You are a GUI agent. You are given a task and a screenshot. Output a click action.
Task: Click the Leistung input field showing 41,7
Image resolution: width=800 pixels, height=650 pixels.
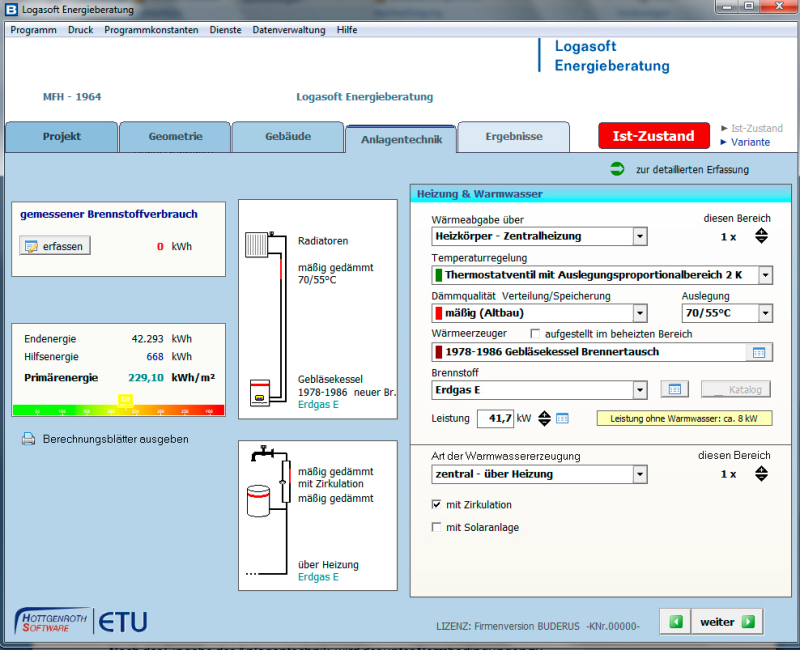pyautogui.click(x=495, y=419)
